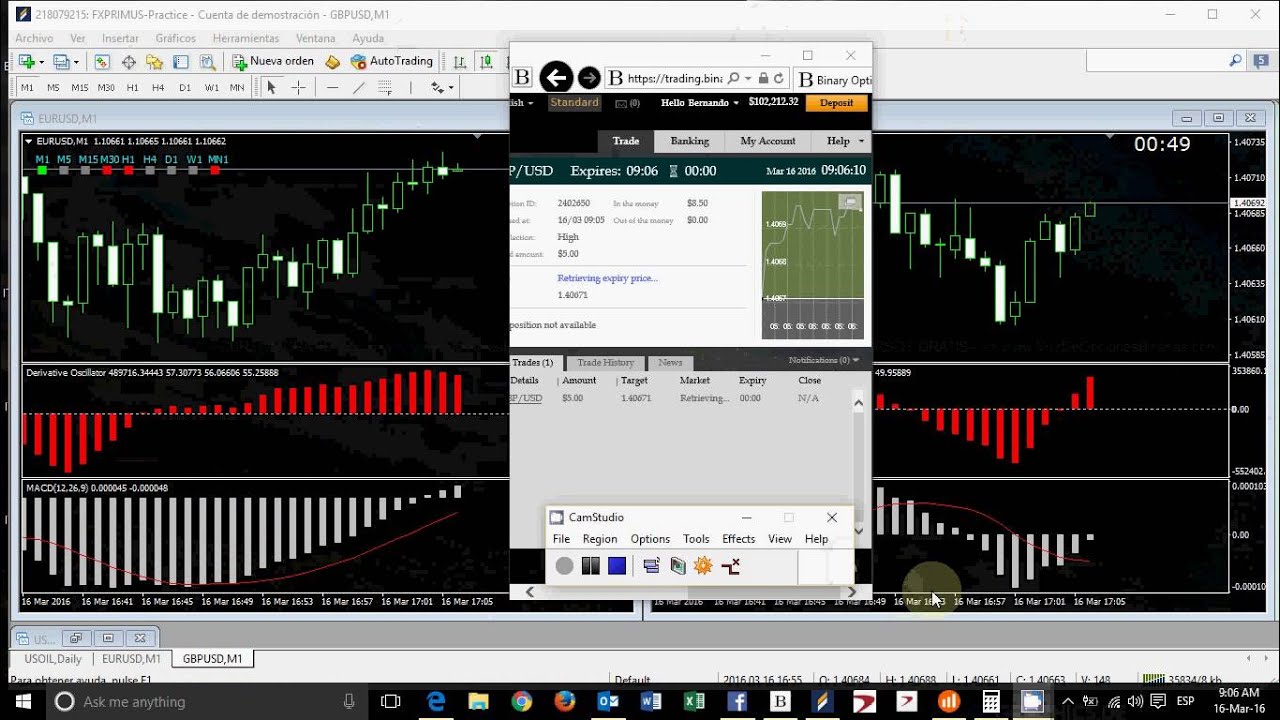The image size is (1280, 720).
Task: Open the My Account tab
Action: [768, 141]
